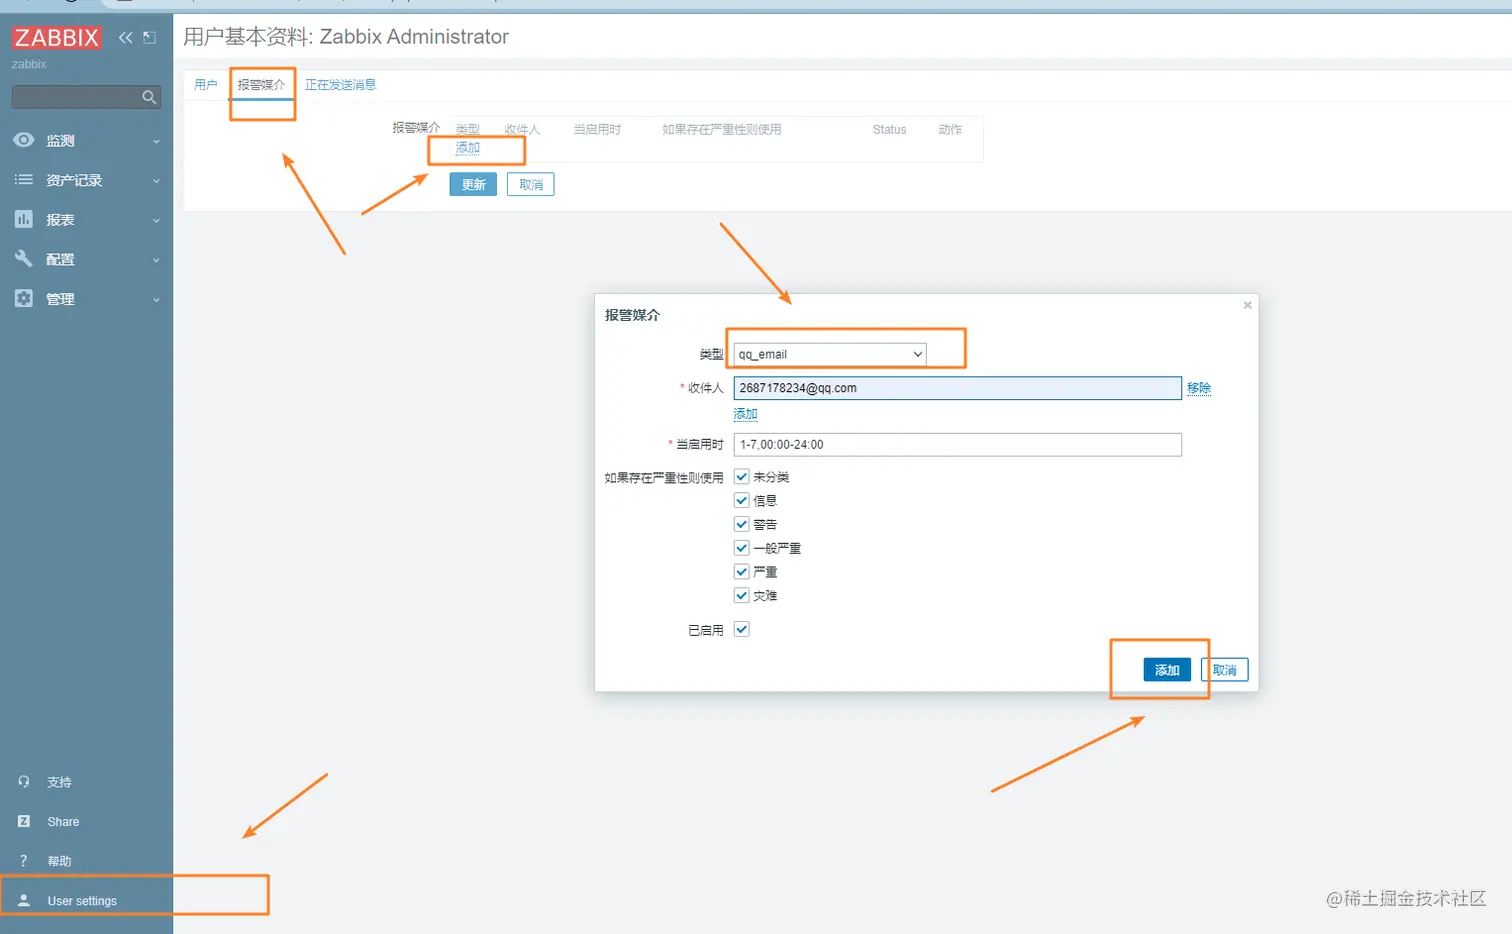Click the question mark icon for 帮助

24,861
